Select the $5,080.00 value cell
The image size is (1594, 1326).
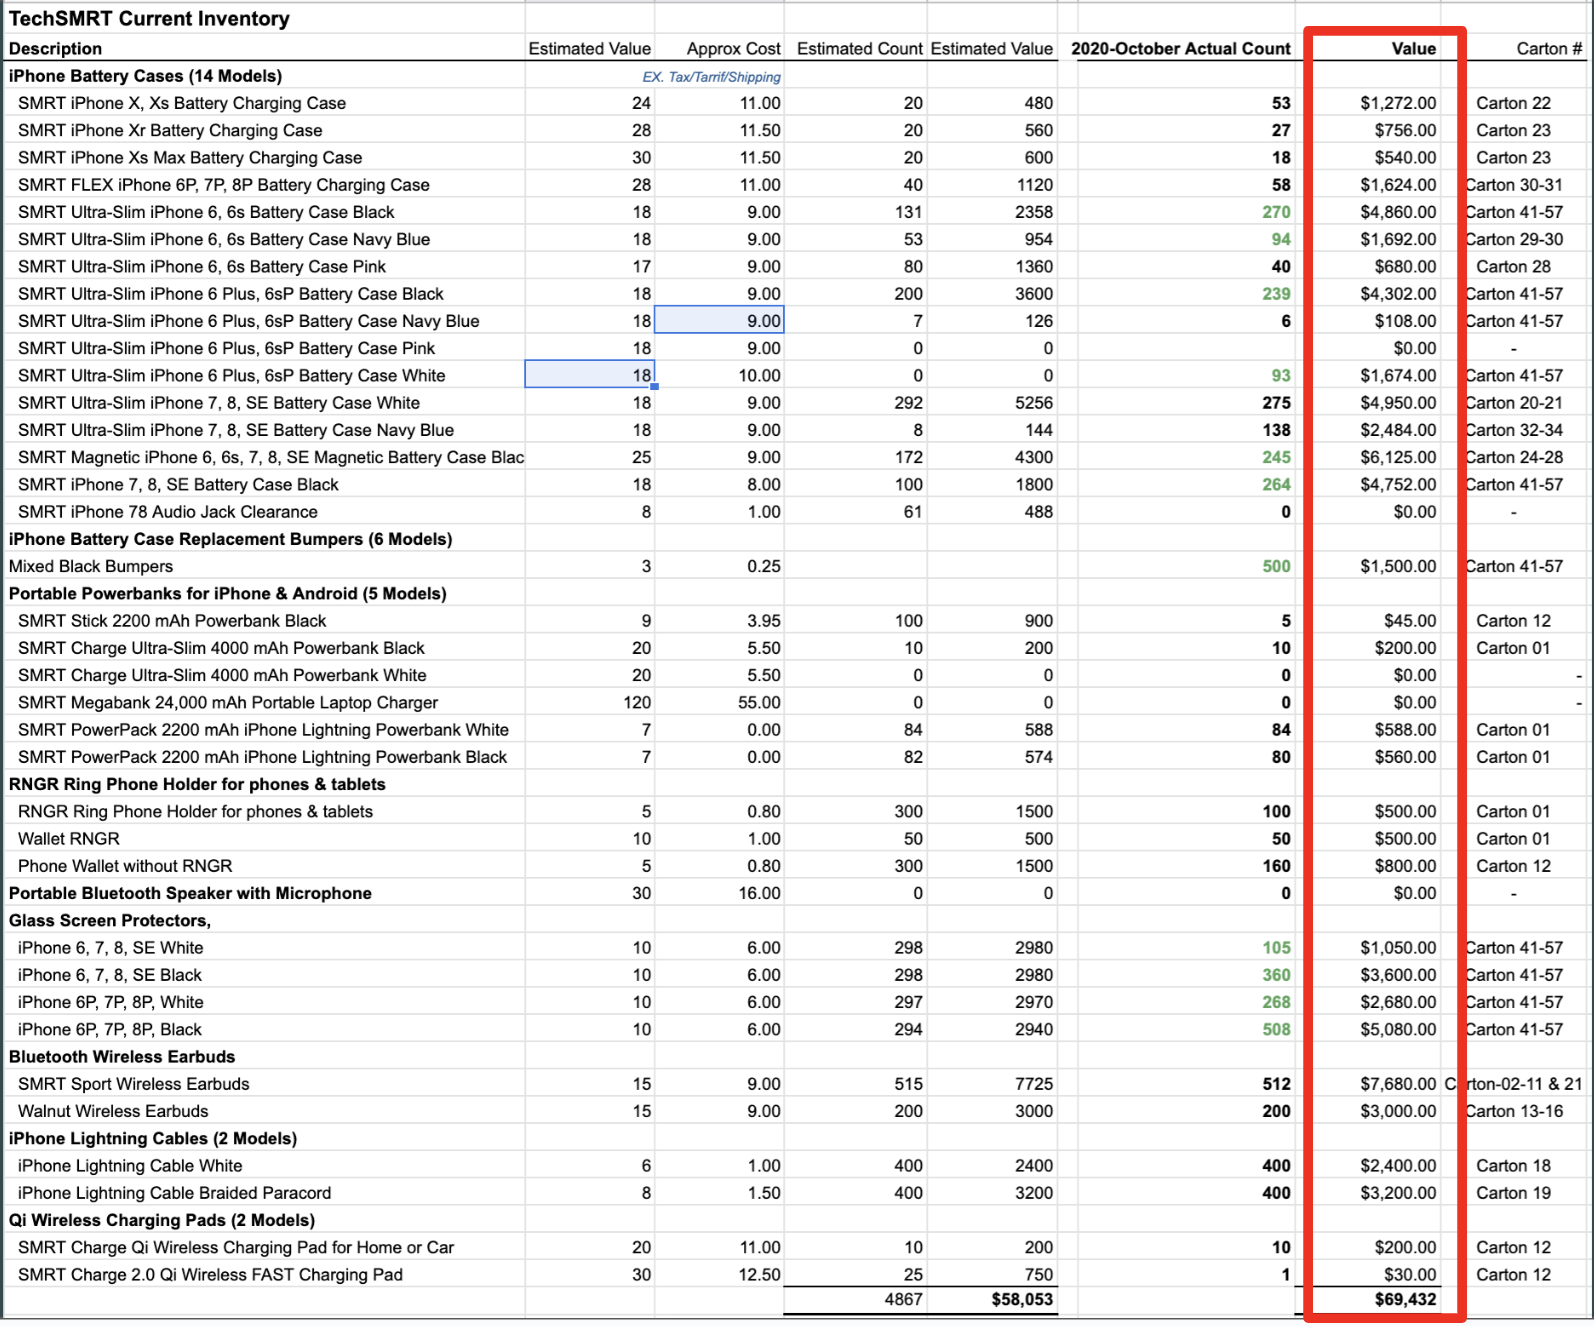pos(1397,1030)
